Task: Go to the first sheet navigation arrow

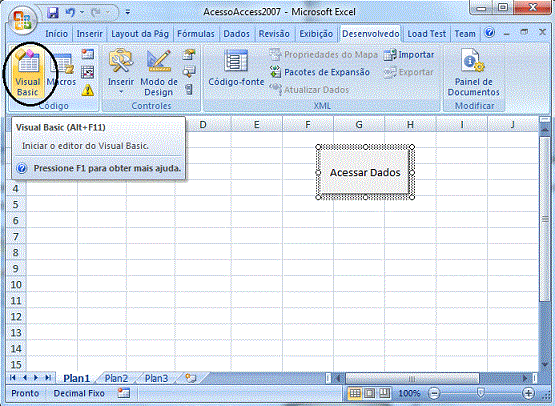Action: 13,378
